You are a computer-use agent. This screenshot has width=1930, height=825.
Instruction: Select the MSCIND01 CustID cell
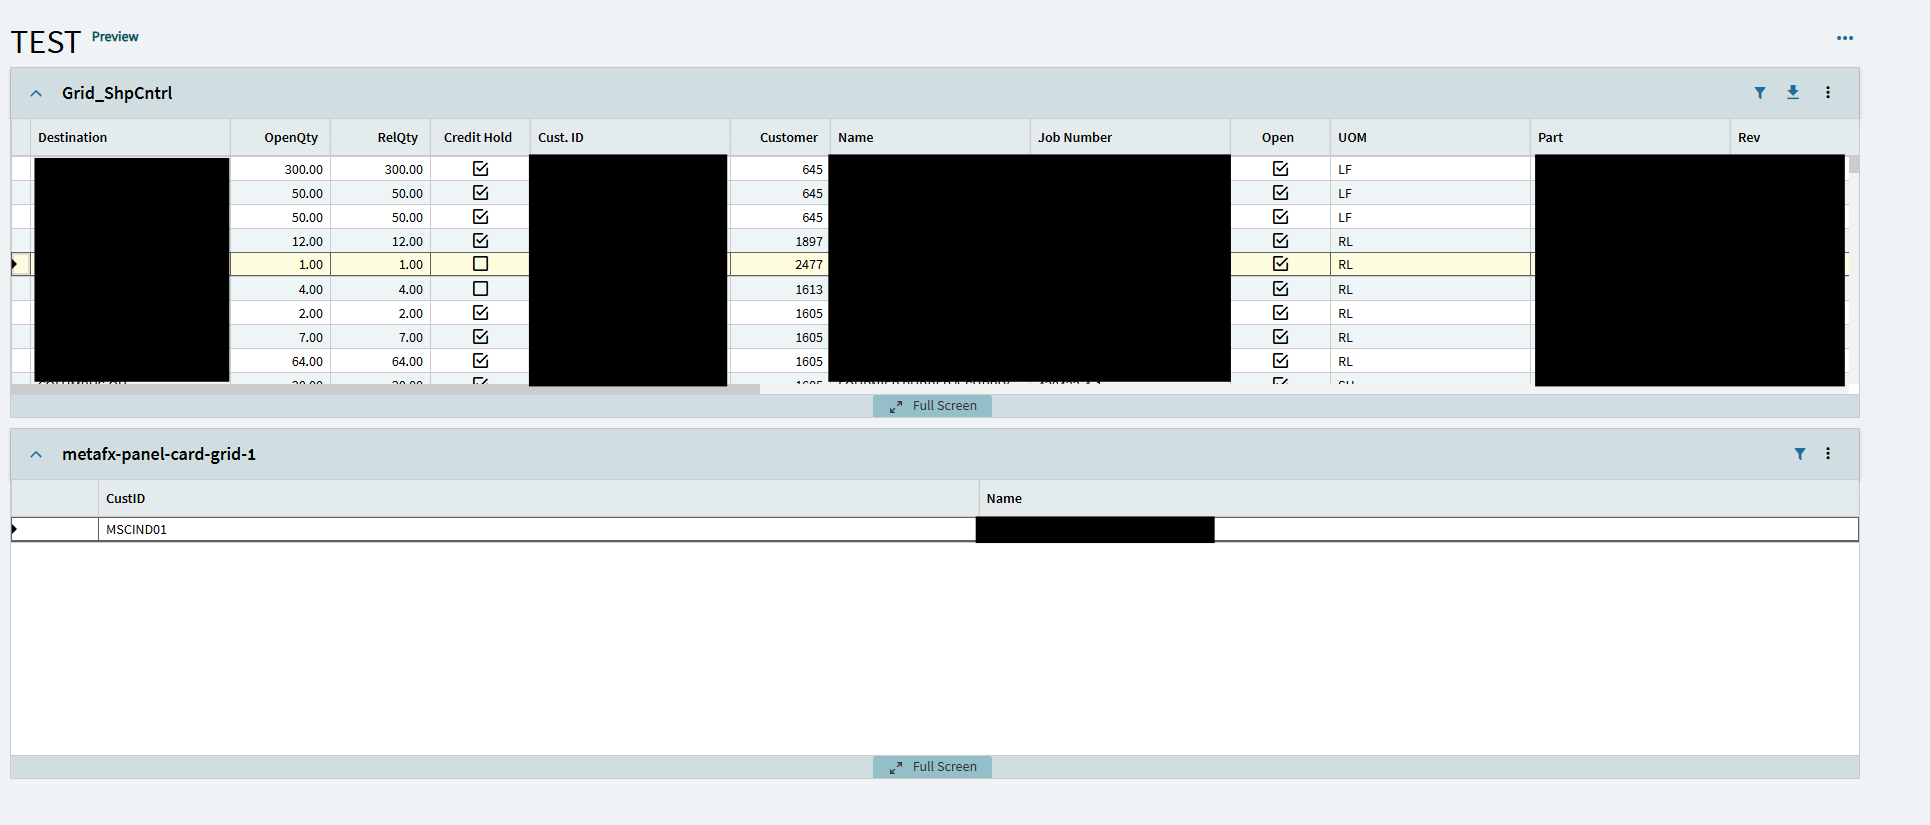538,529
